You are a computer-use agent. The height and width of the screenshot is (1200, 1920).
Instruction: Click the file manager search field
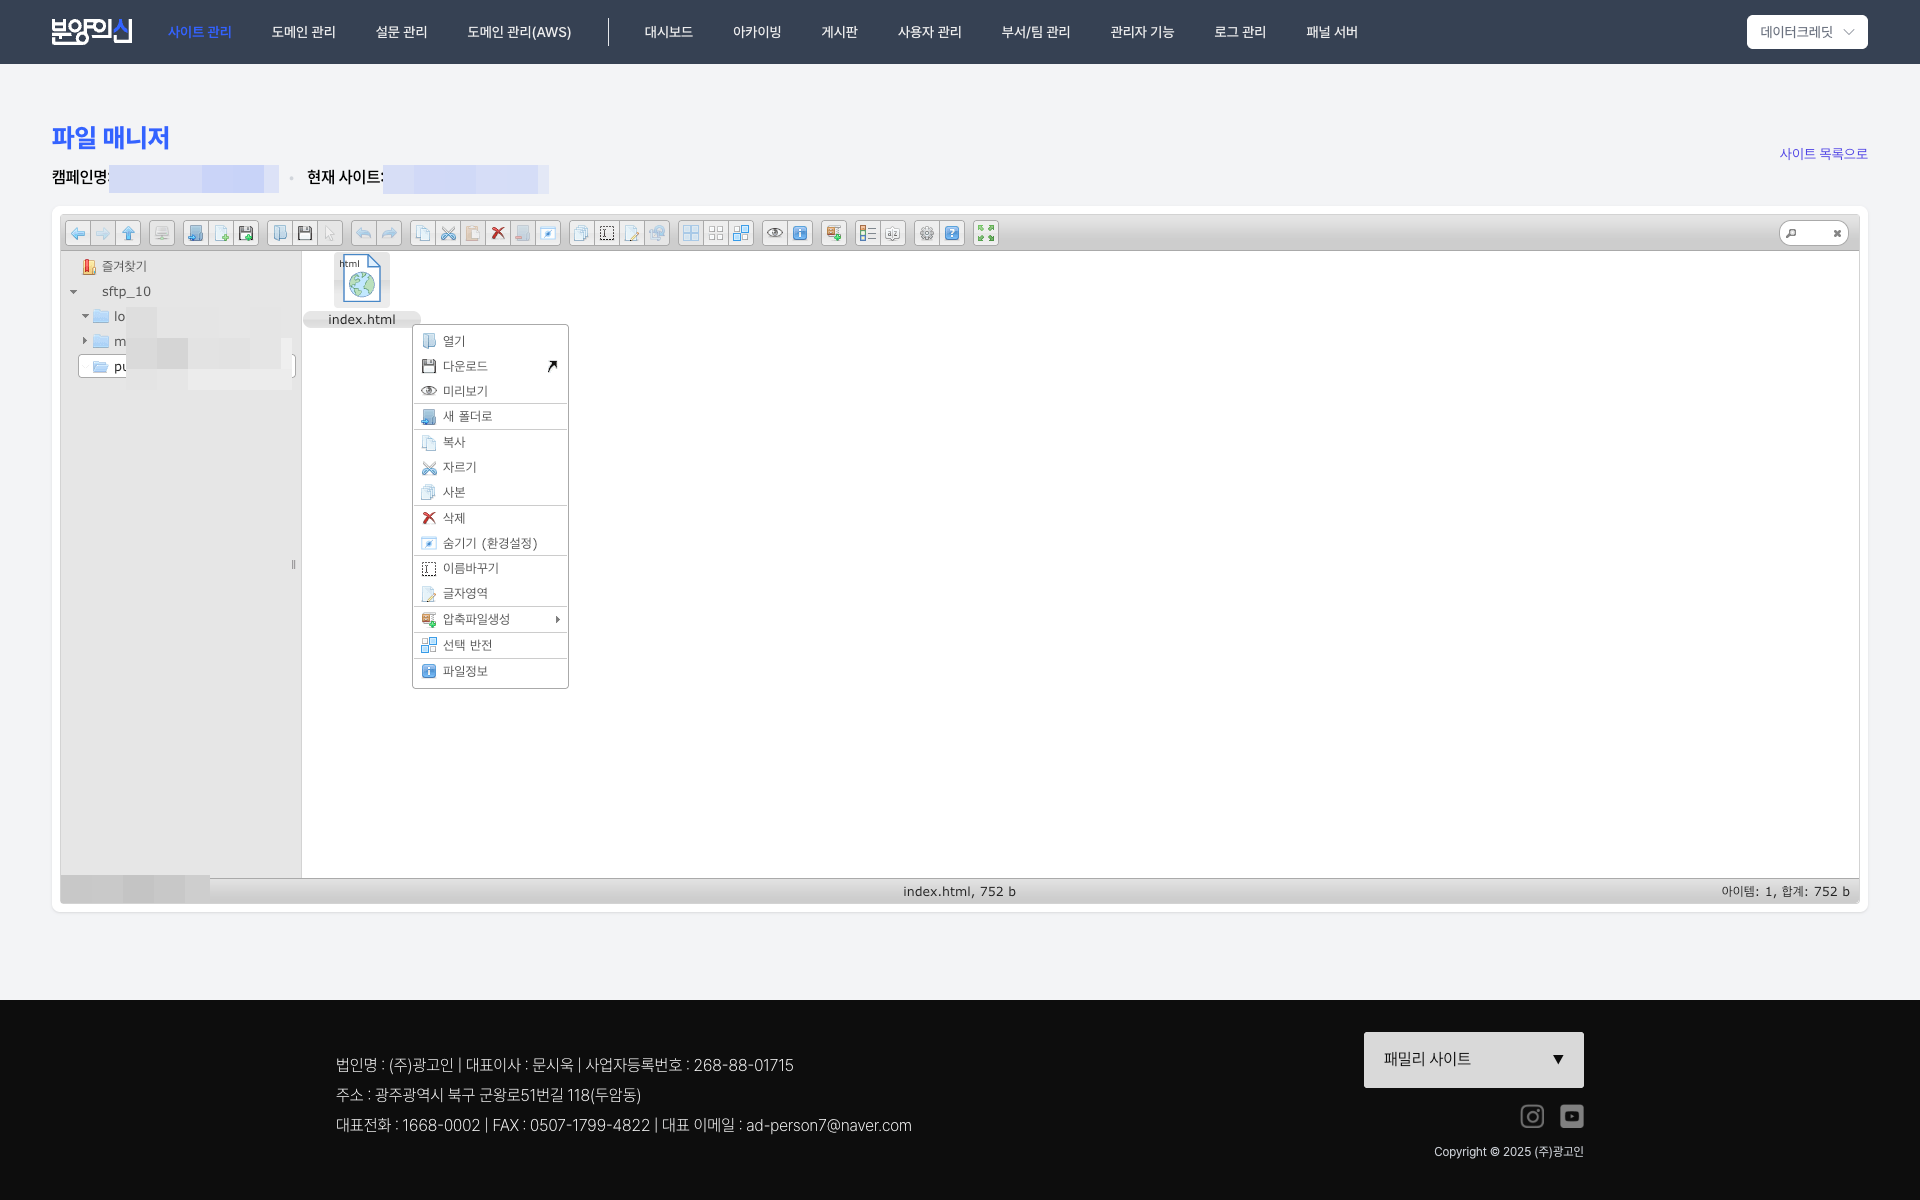pos(1812,233)
